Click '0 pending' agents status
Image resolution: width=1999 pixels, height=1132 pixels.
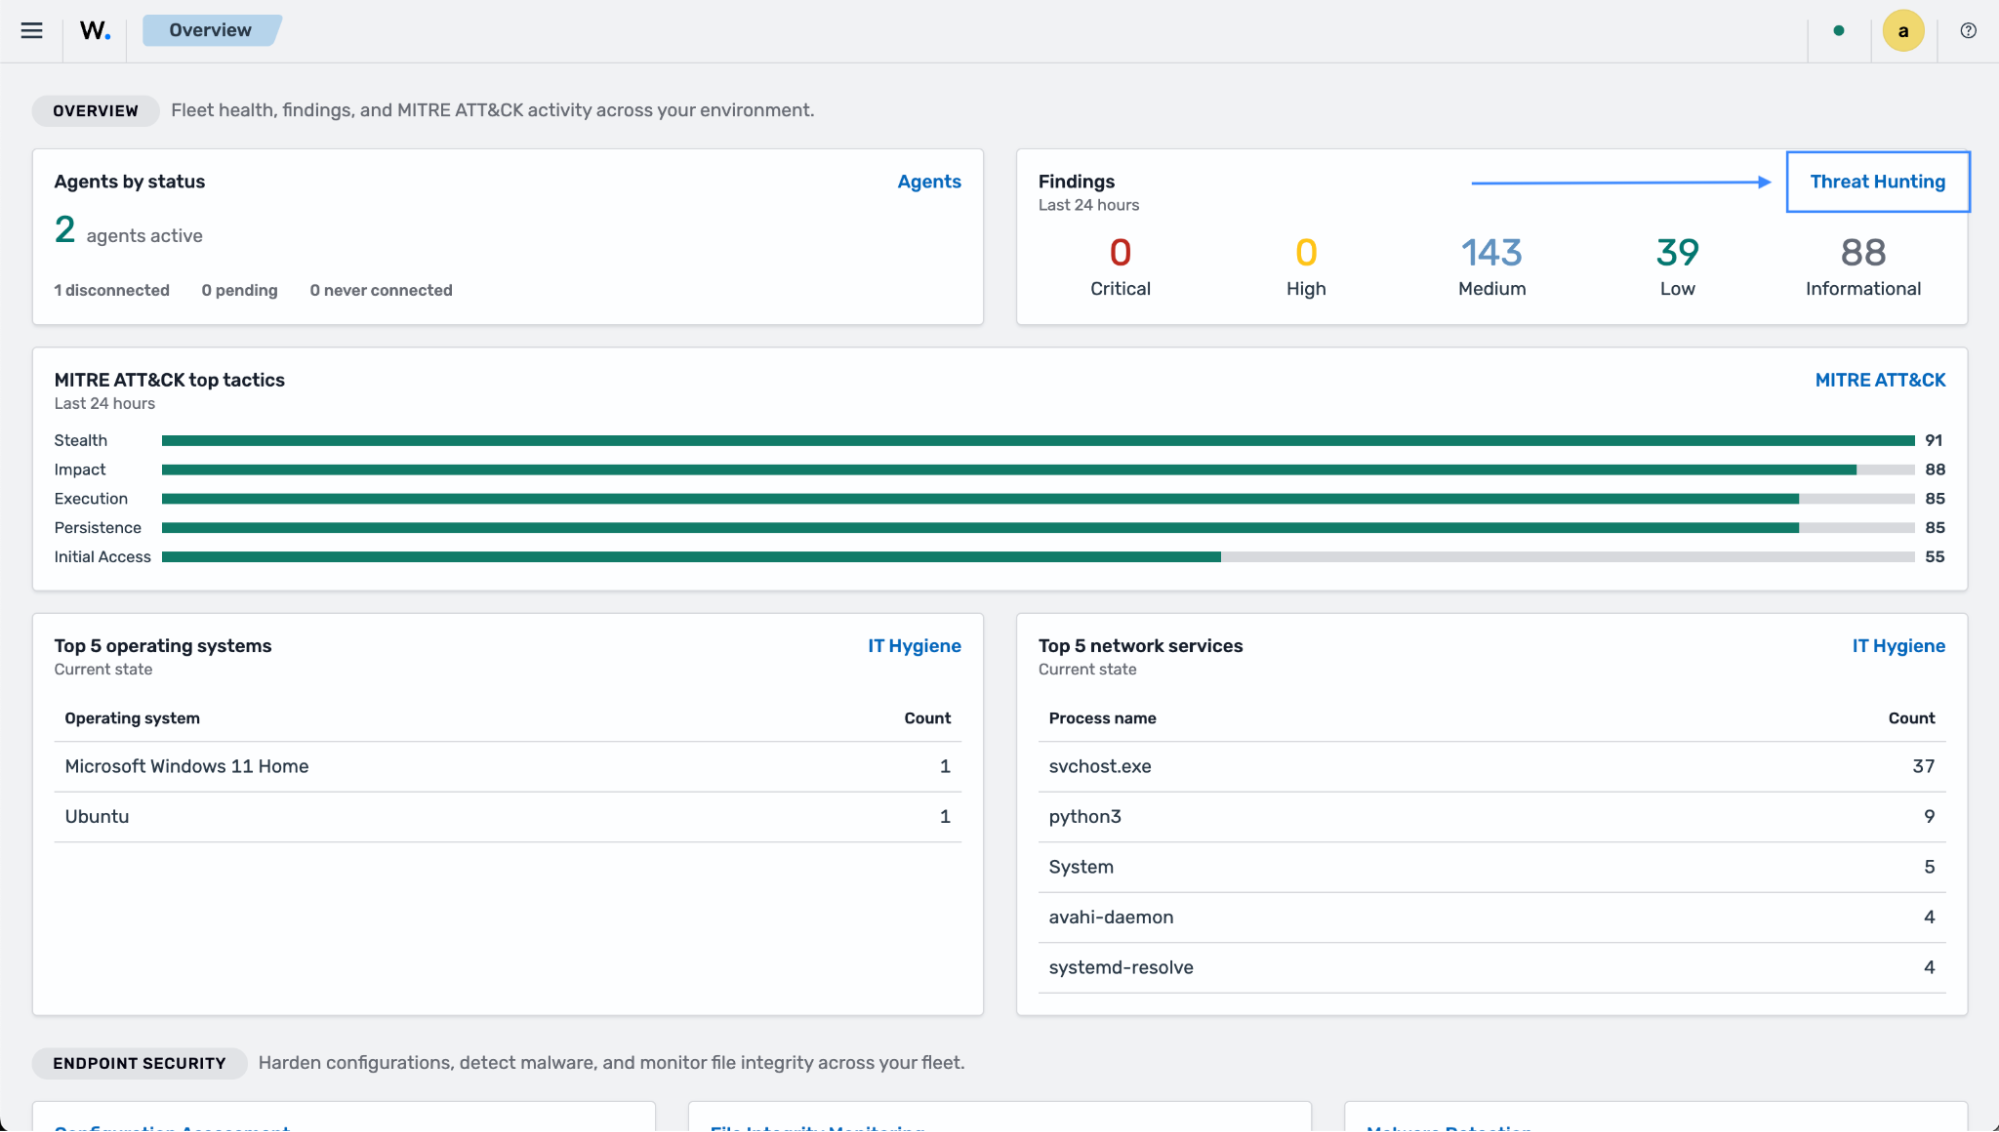(x=240, y=290)
